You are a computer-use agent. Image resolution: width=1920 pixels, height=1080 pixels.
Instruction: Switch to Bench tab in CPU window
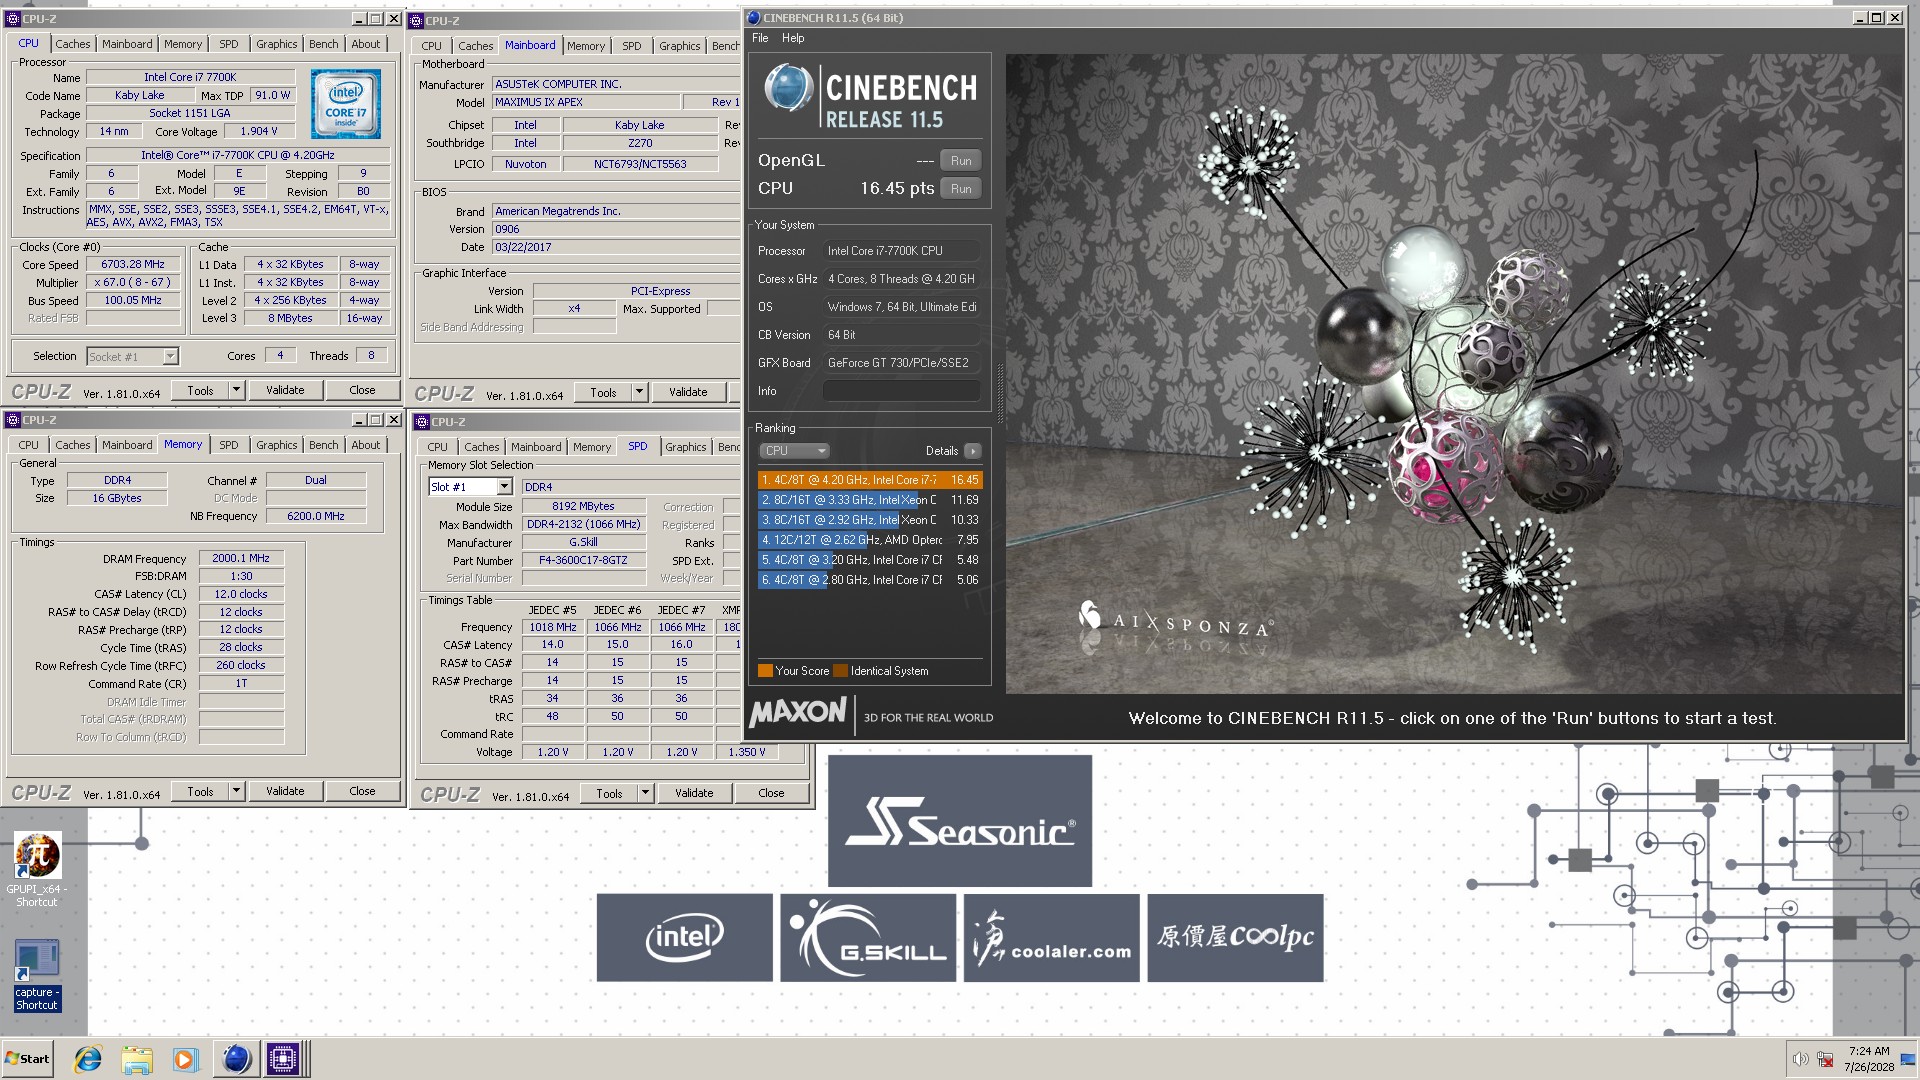[324, 44]
